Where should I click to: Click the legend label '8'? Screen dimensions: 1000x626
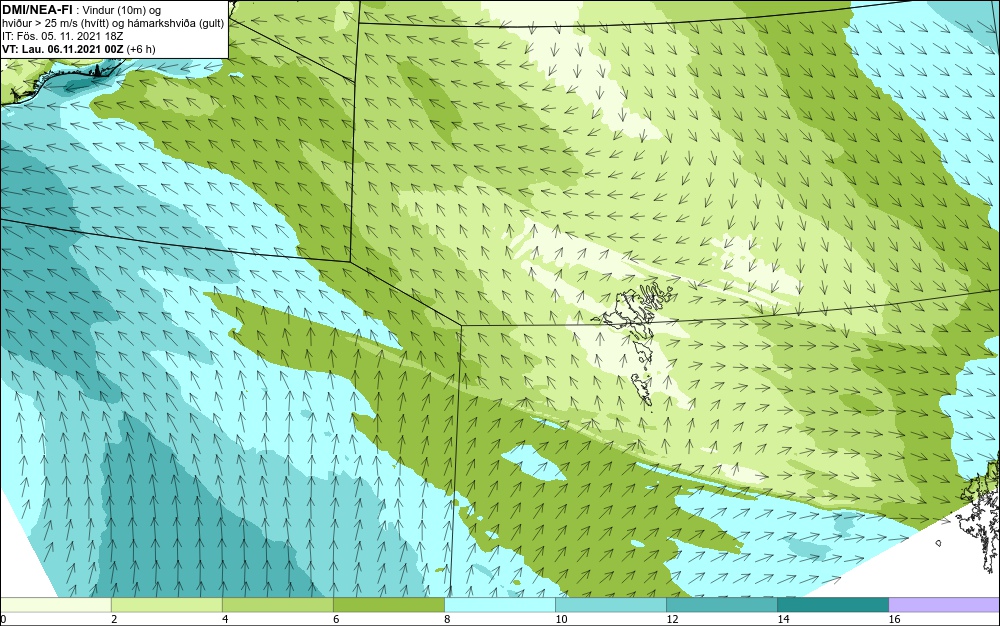[447, 619]
